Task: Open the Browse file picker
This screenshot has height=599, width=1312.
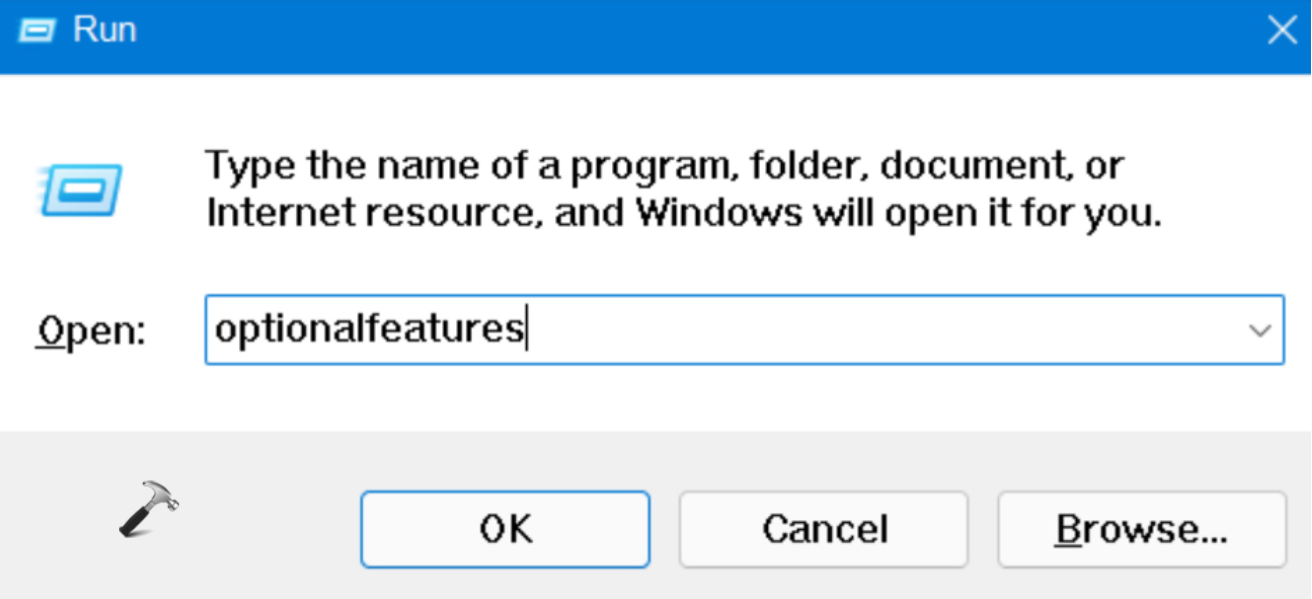Action: (x=1141, y=529)
